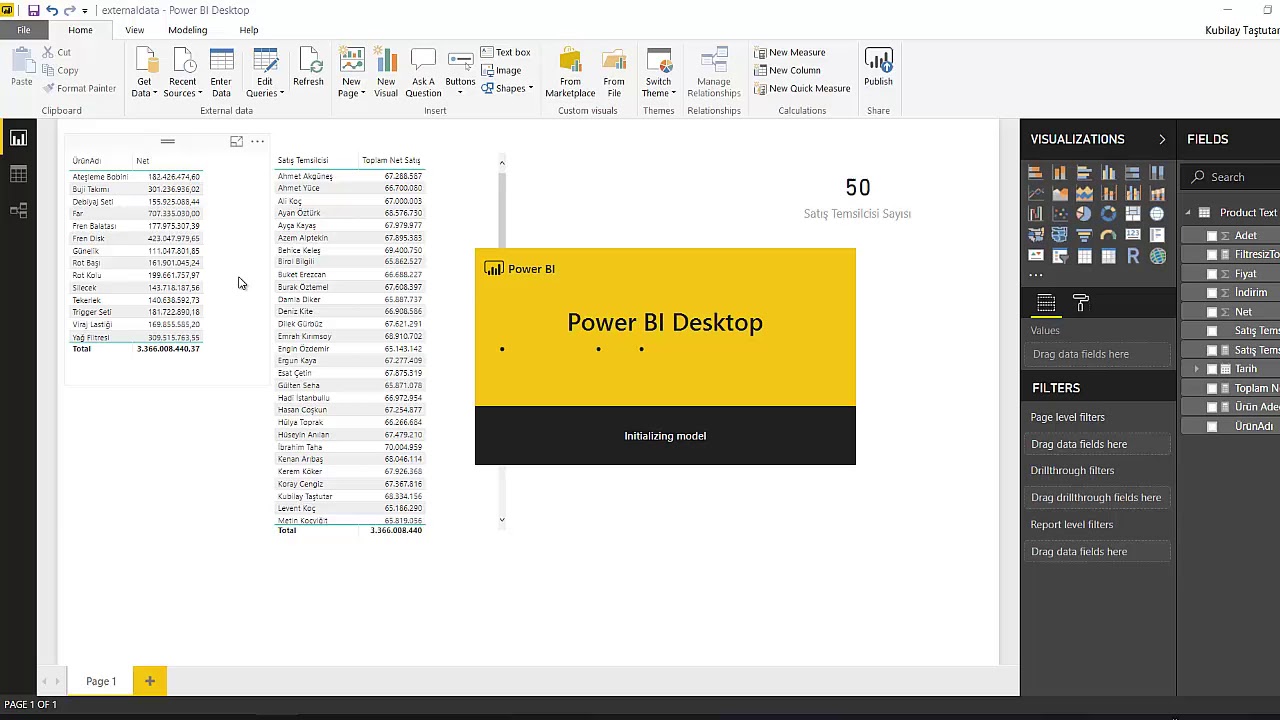Select the area chart visualization
1280x720 pixels.
click(x=1060, y=193)
